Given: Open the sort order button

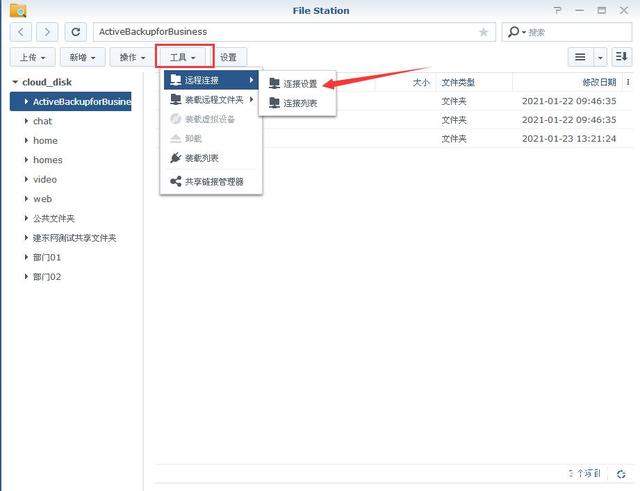Looking at the screenshot, I should 621,57.
